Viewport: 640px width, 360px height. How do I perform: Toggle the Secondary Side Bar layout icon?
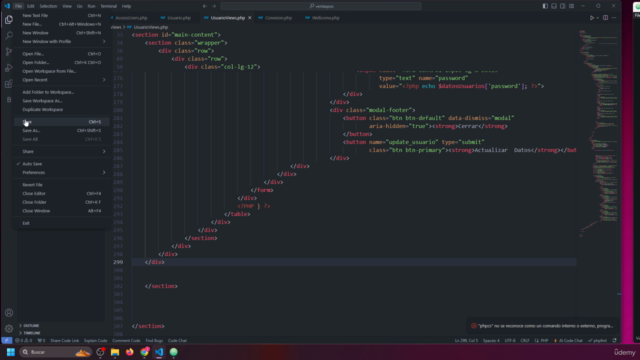pyautogui.click(x=563, y=6)
